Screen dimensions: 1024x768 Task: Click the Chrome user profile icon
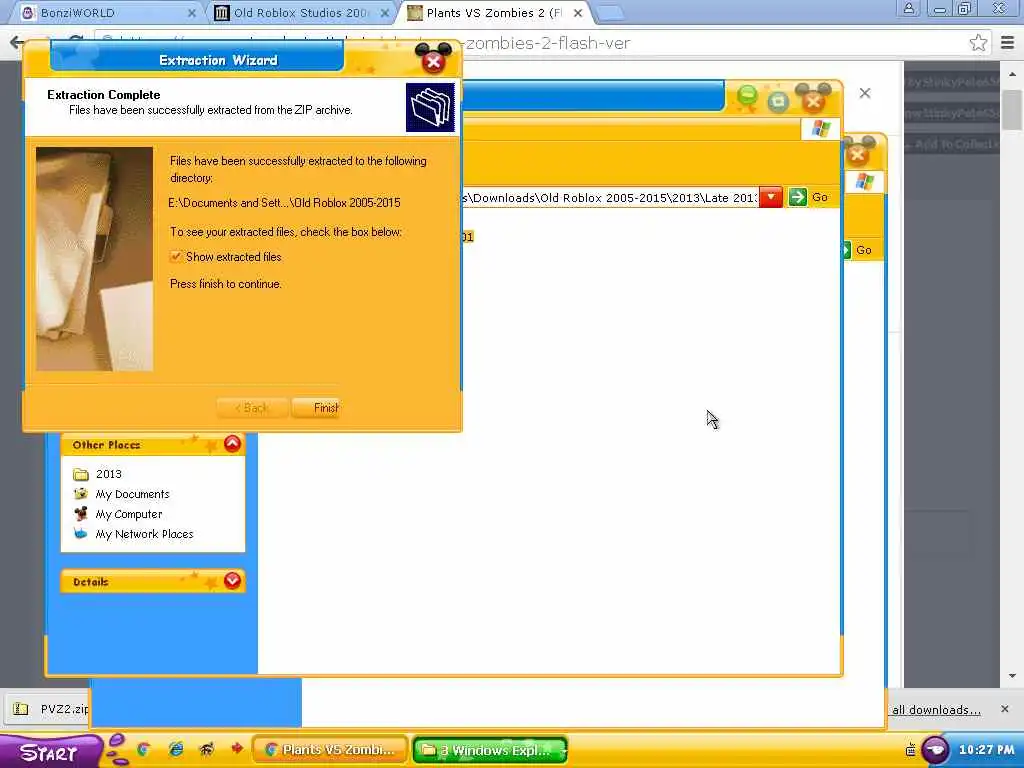tap(908, 8)
